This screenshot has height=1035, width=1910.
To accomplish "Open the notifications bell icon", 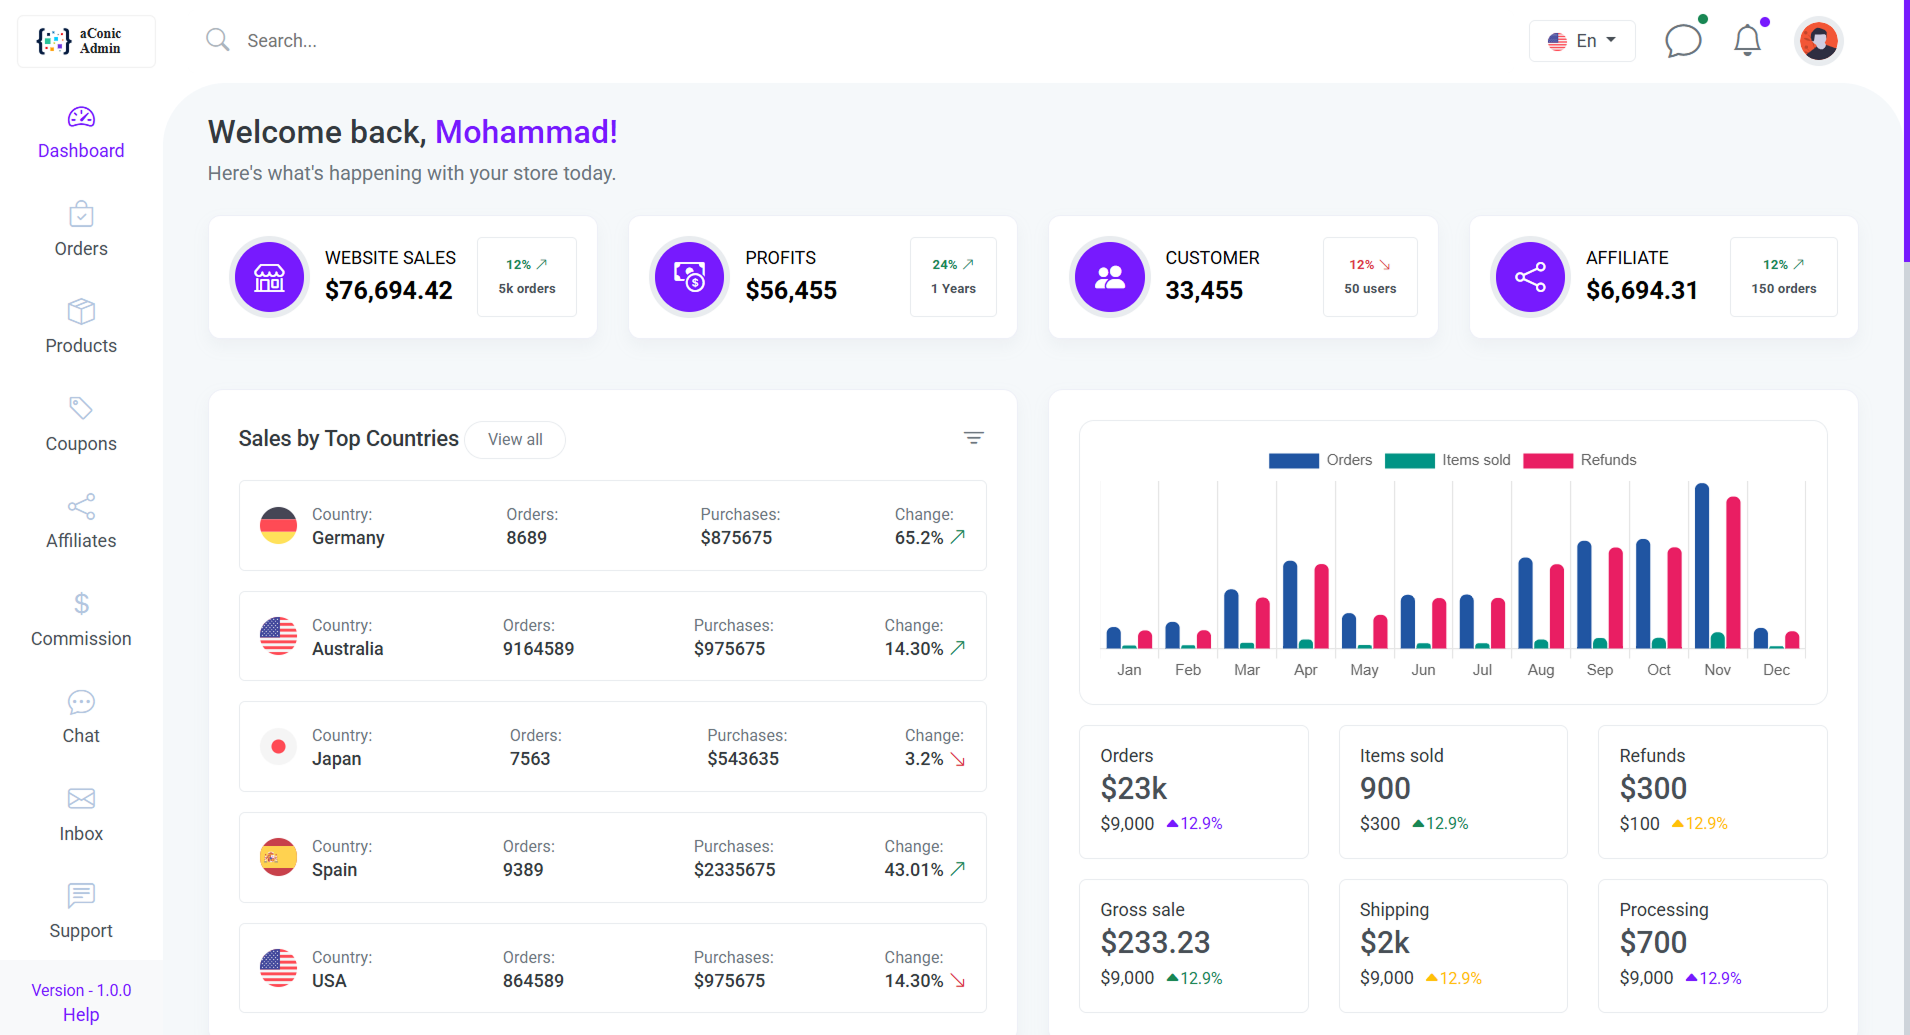I will point(1747,41).
